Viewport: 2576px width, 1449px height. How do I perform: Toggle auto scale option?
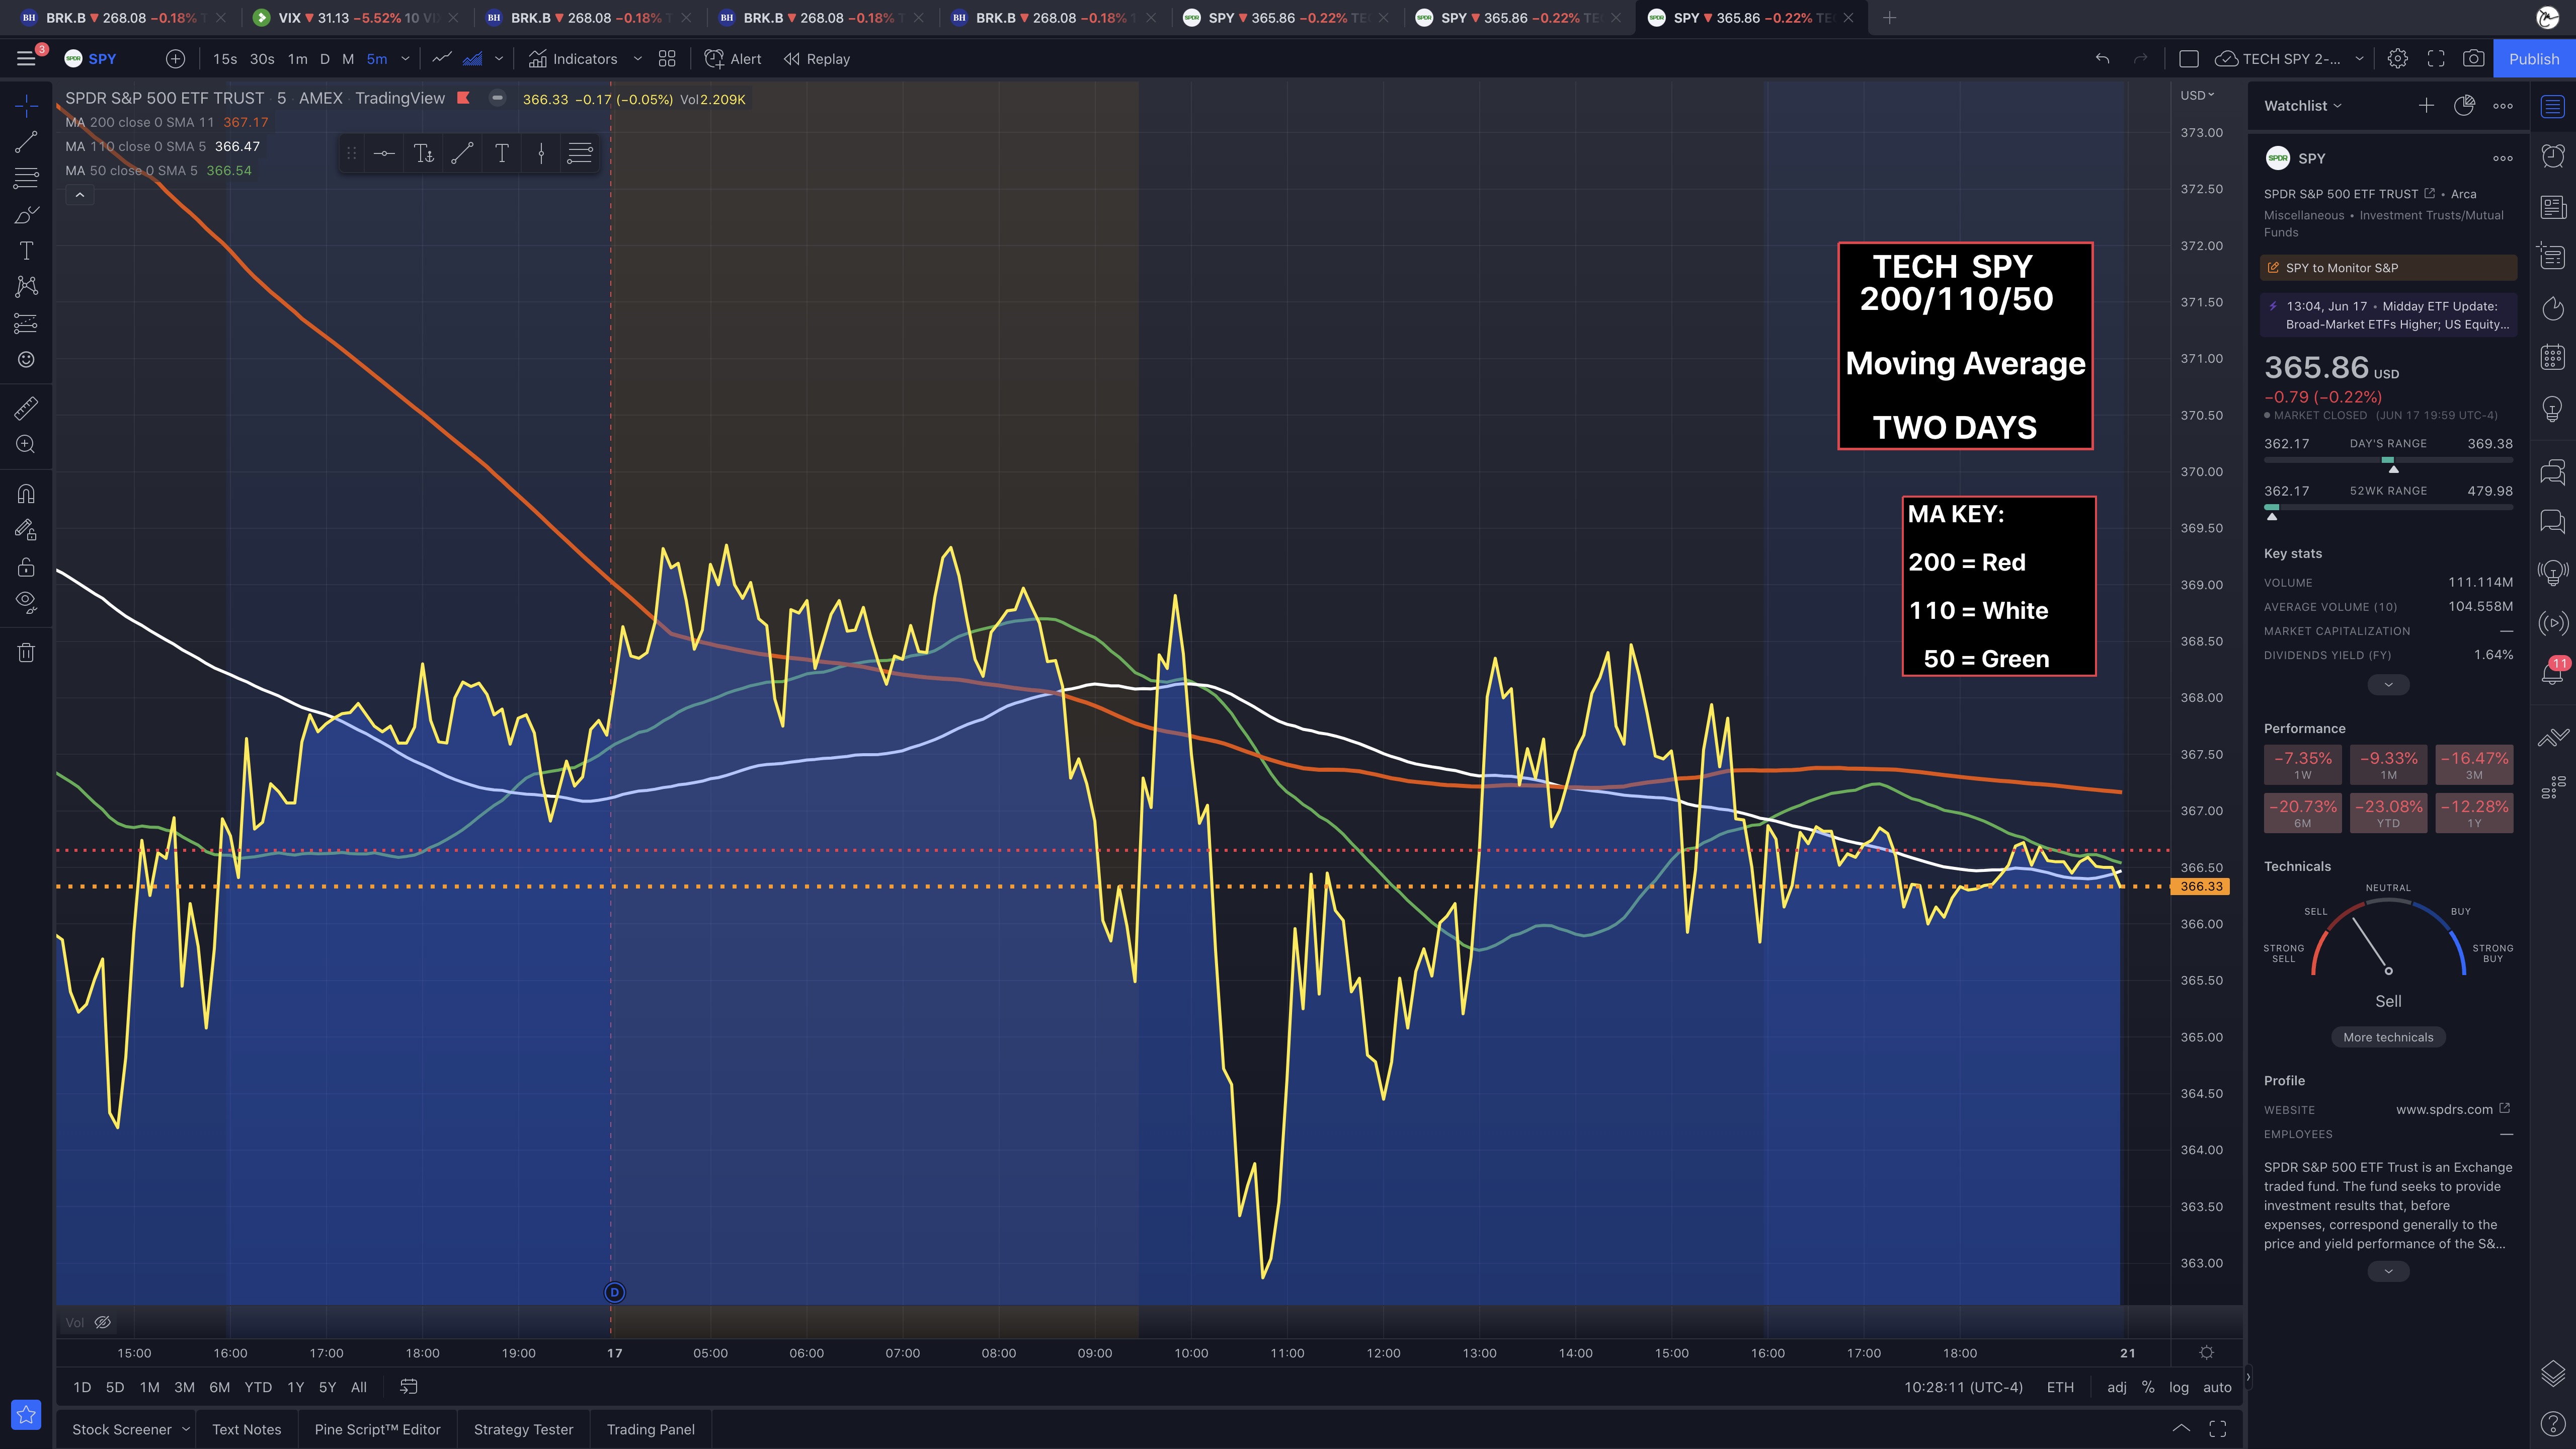[2217, 1387]
